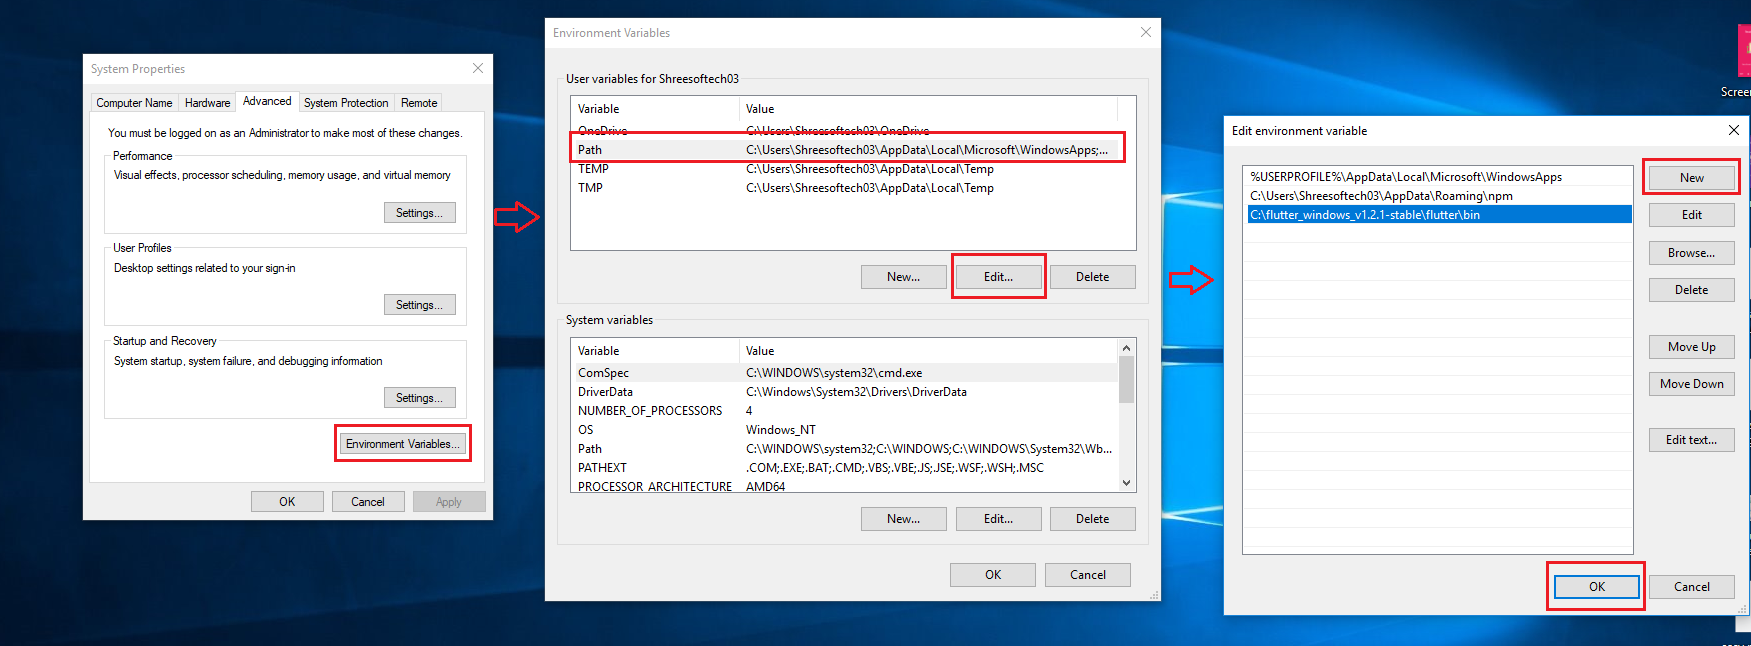Close the System Properties dialog
1751x646 pixels.
(478, 68)
